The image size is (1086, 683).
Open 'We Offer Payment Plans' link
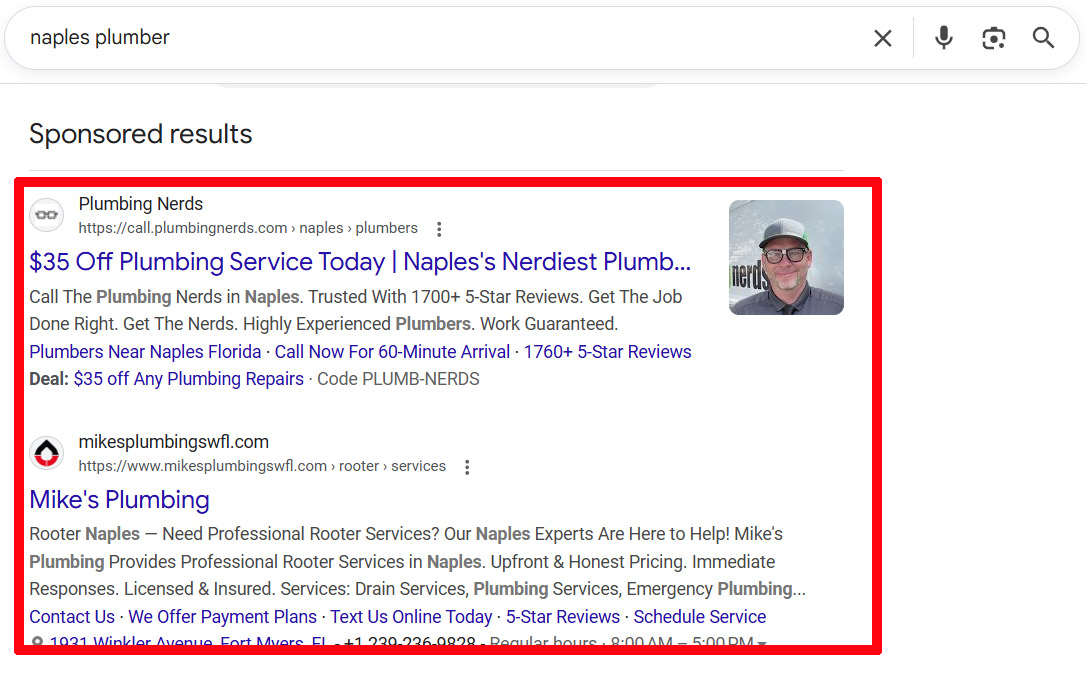pos(222,617)
